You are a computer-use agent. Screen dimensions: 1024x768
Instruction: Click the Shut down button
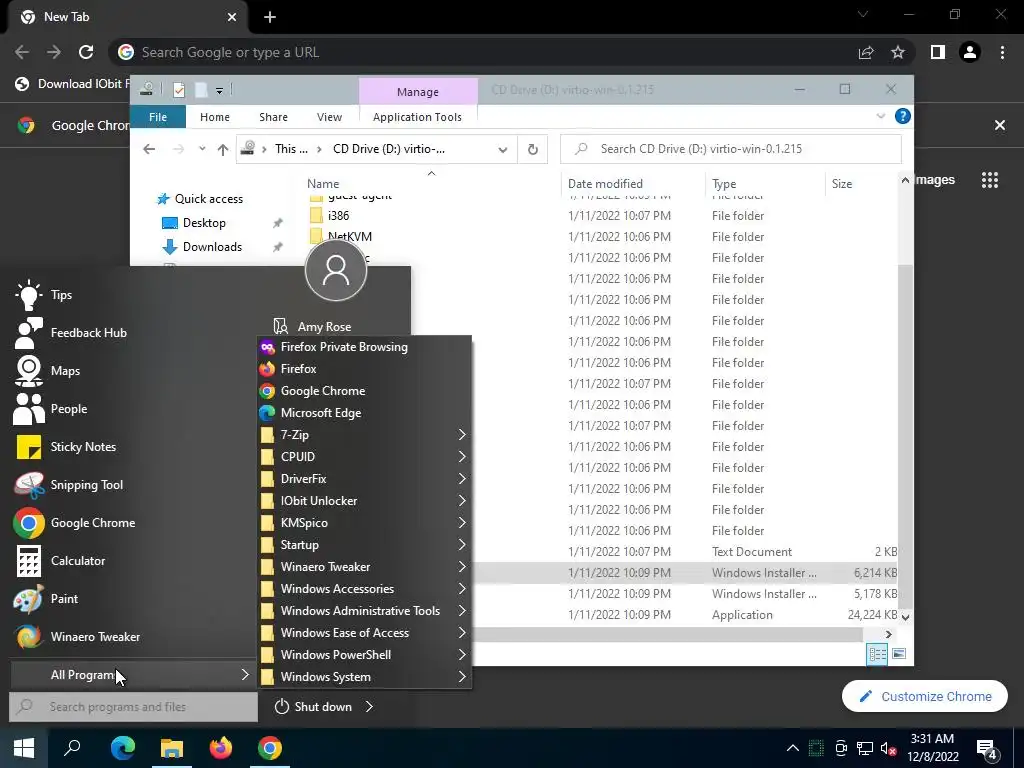313,707
